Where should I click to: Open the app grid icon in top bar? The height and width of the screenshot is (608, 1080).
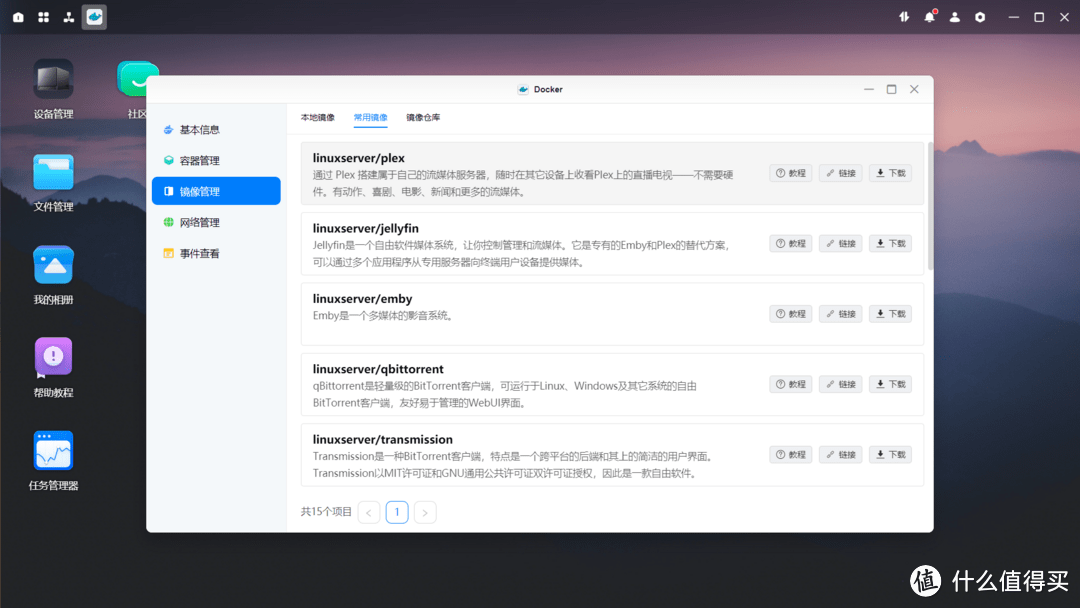click(x=43, y=17)
